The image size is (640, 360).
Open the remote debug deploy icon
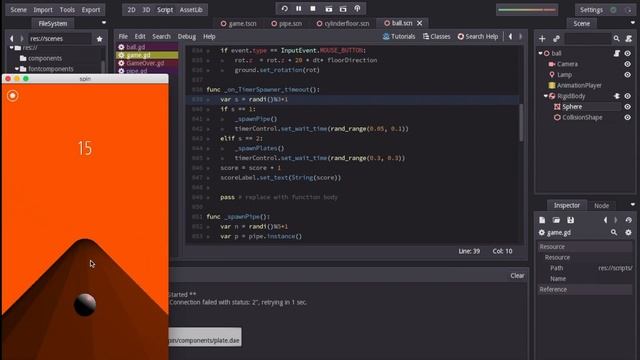[x=357, y=9]
